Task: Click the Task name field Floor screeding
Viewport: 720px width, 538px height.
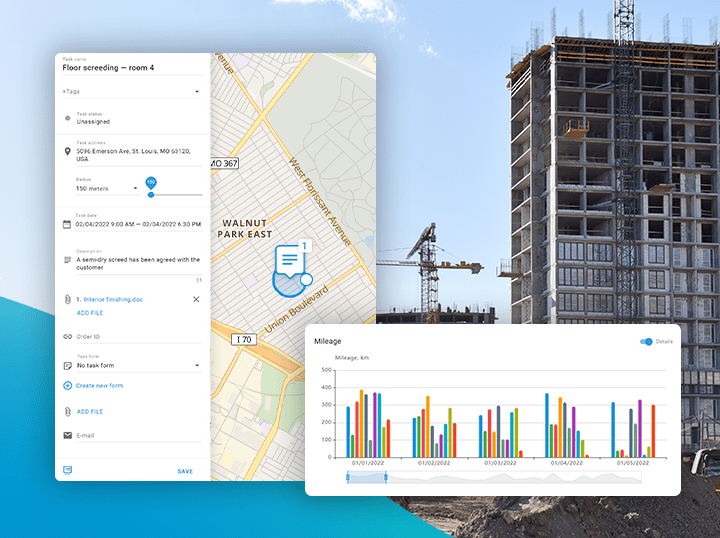Action: click(x=132, y=68)
